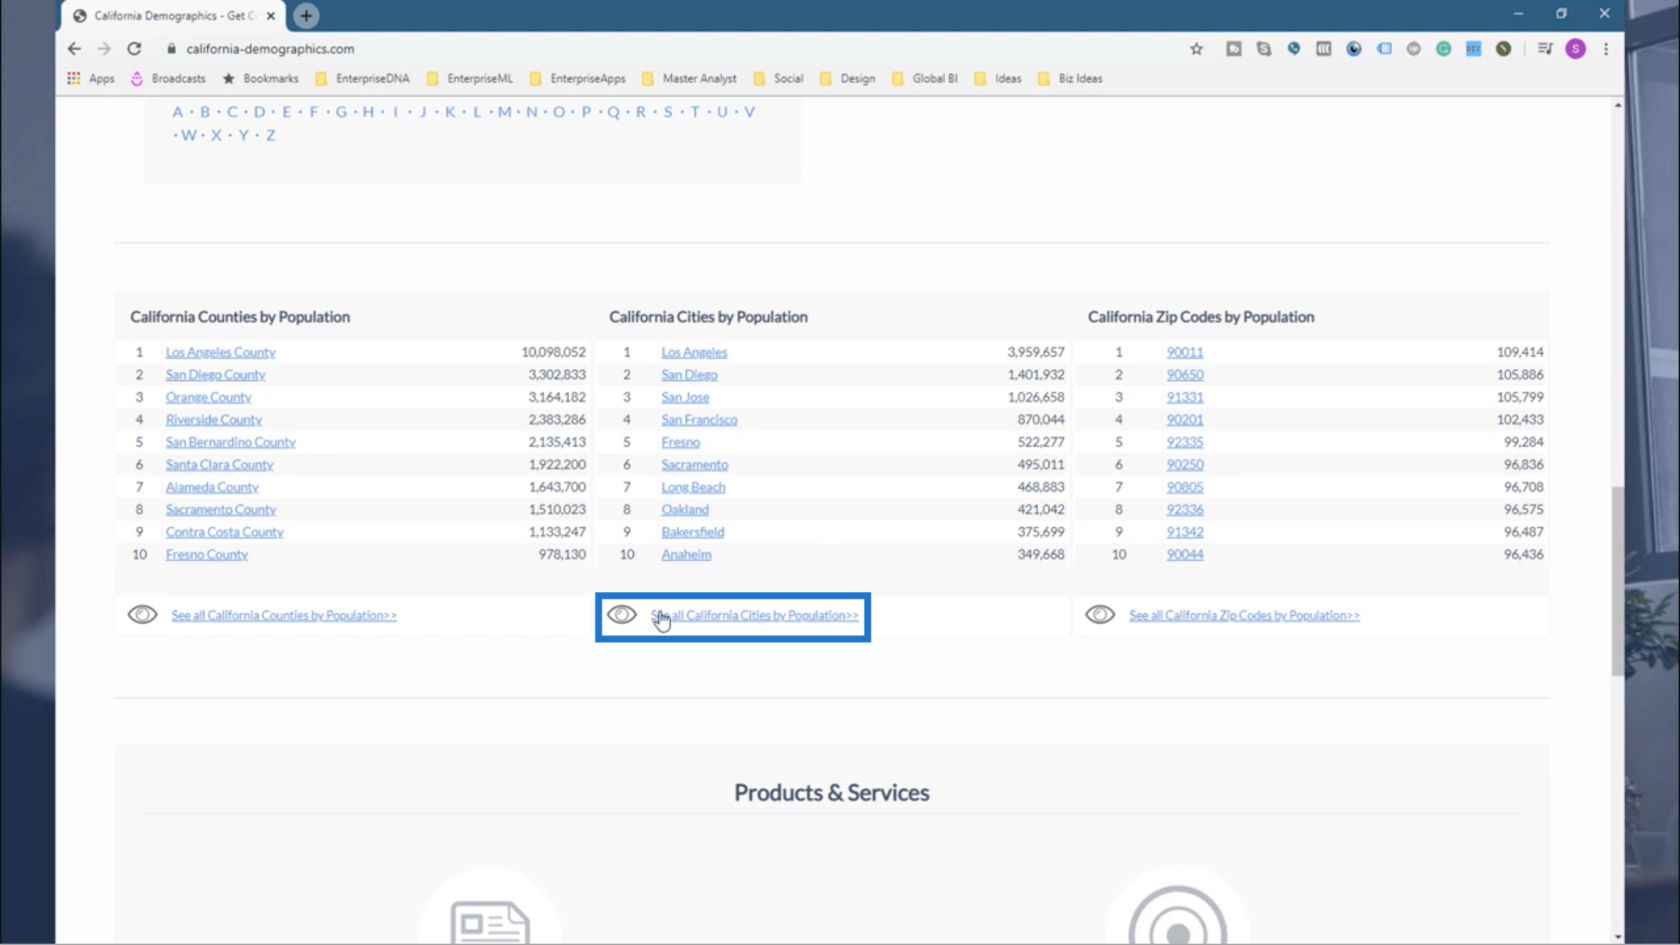Open the Apps grid shortcut
The width and height of the screenshot is (1680, 945).
tap(91, 78)
